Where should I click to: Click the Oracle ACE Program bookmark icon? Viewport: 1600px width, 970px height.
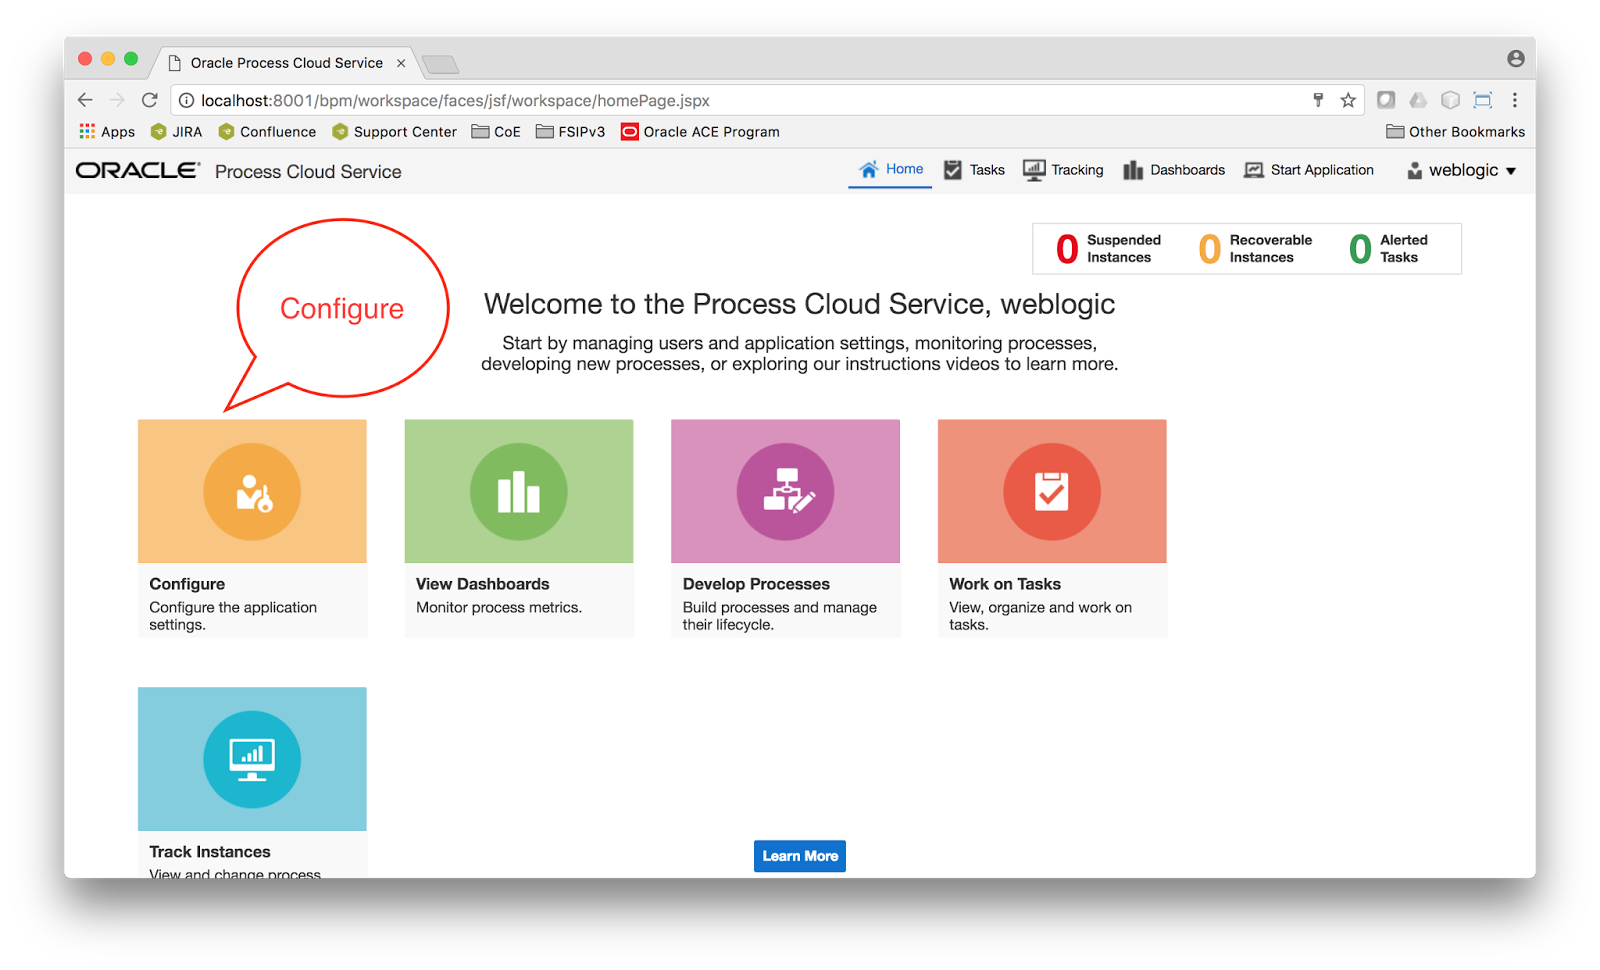coord(629,131)
